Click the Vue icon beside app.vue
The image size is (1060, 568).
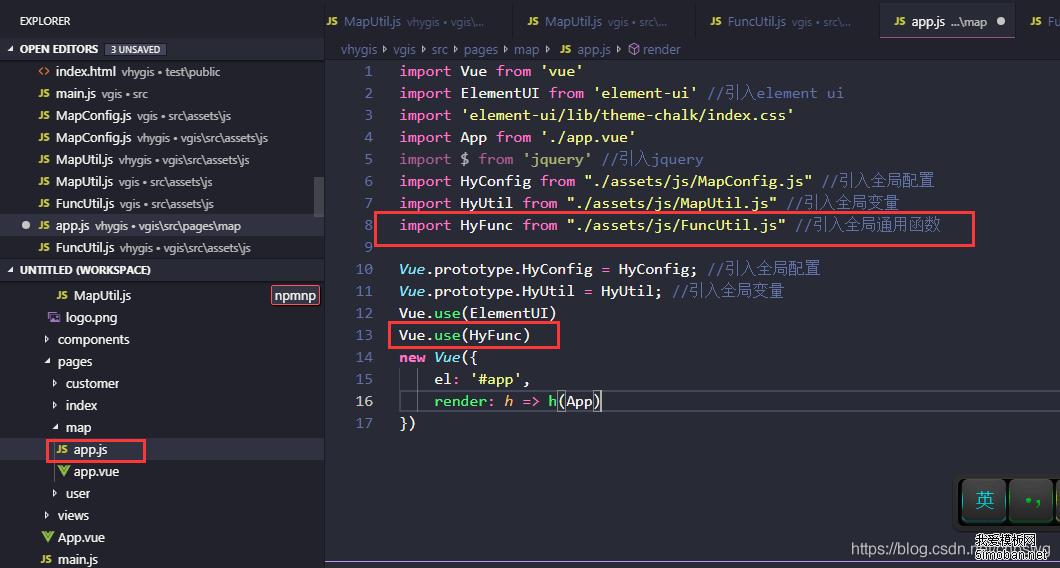point(63,472)
